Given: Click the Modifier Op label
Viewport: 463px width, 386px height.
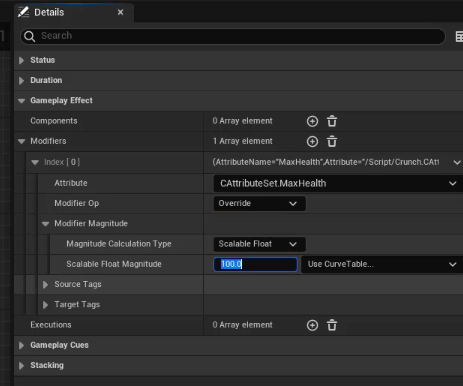Looking at the screenshot, I should [77, 203].
